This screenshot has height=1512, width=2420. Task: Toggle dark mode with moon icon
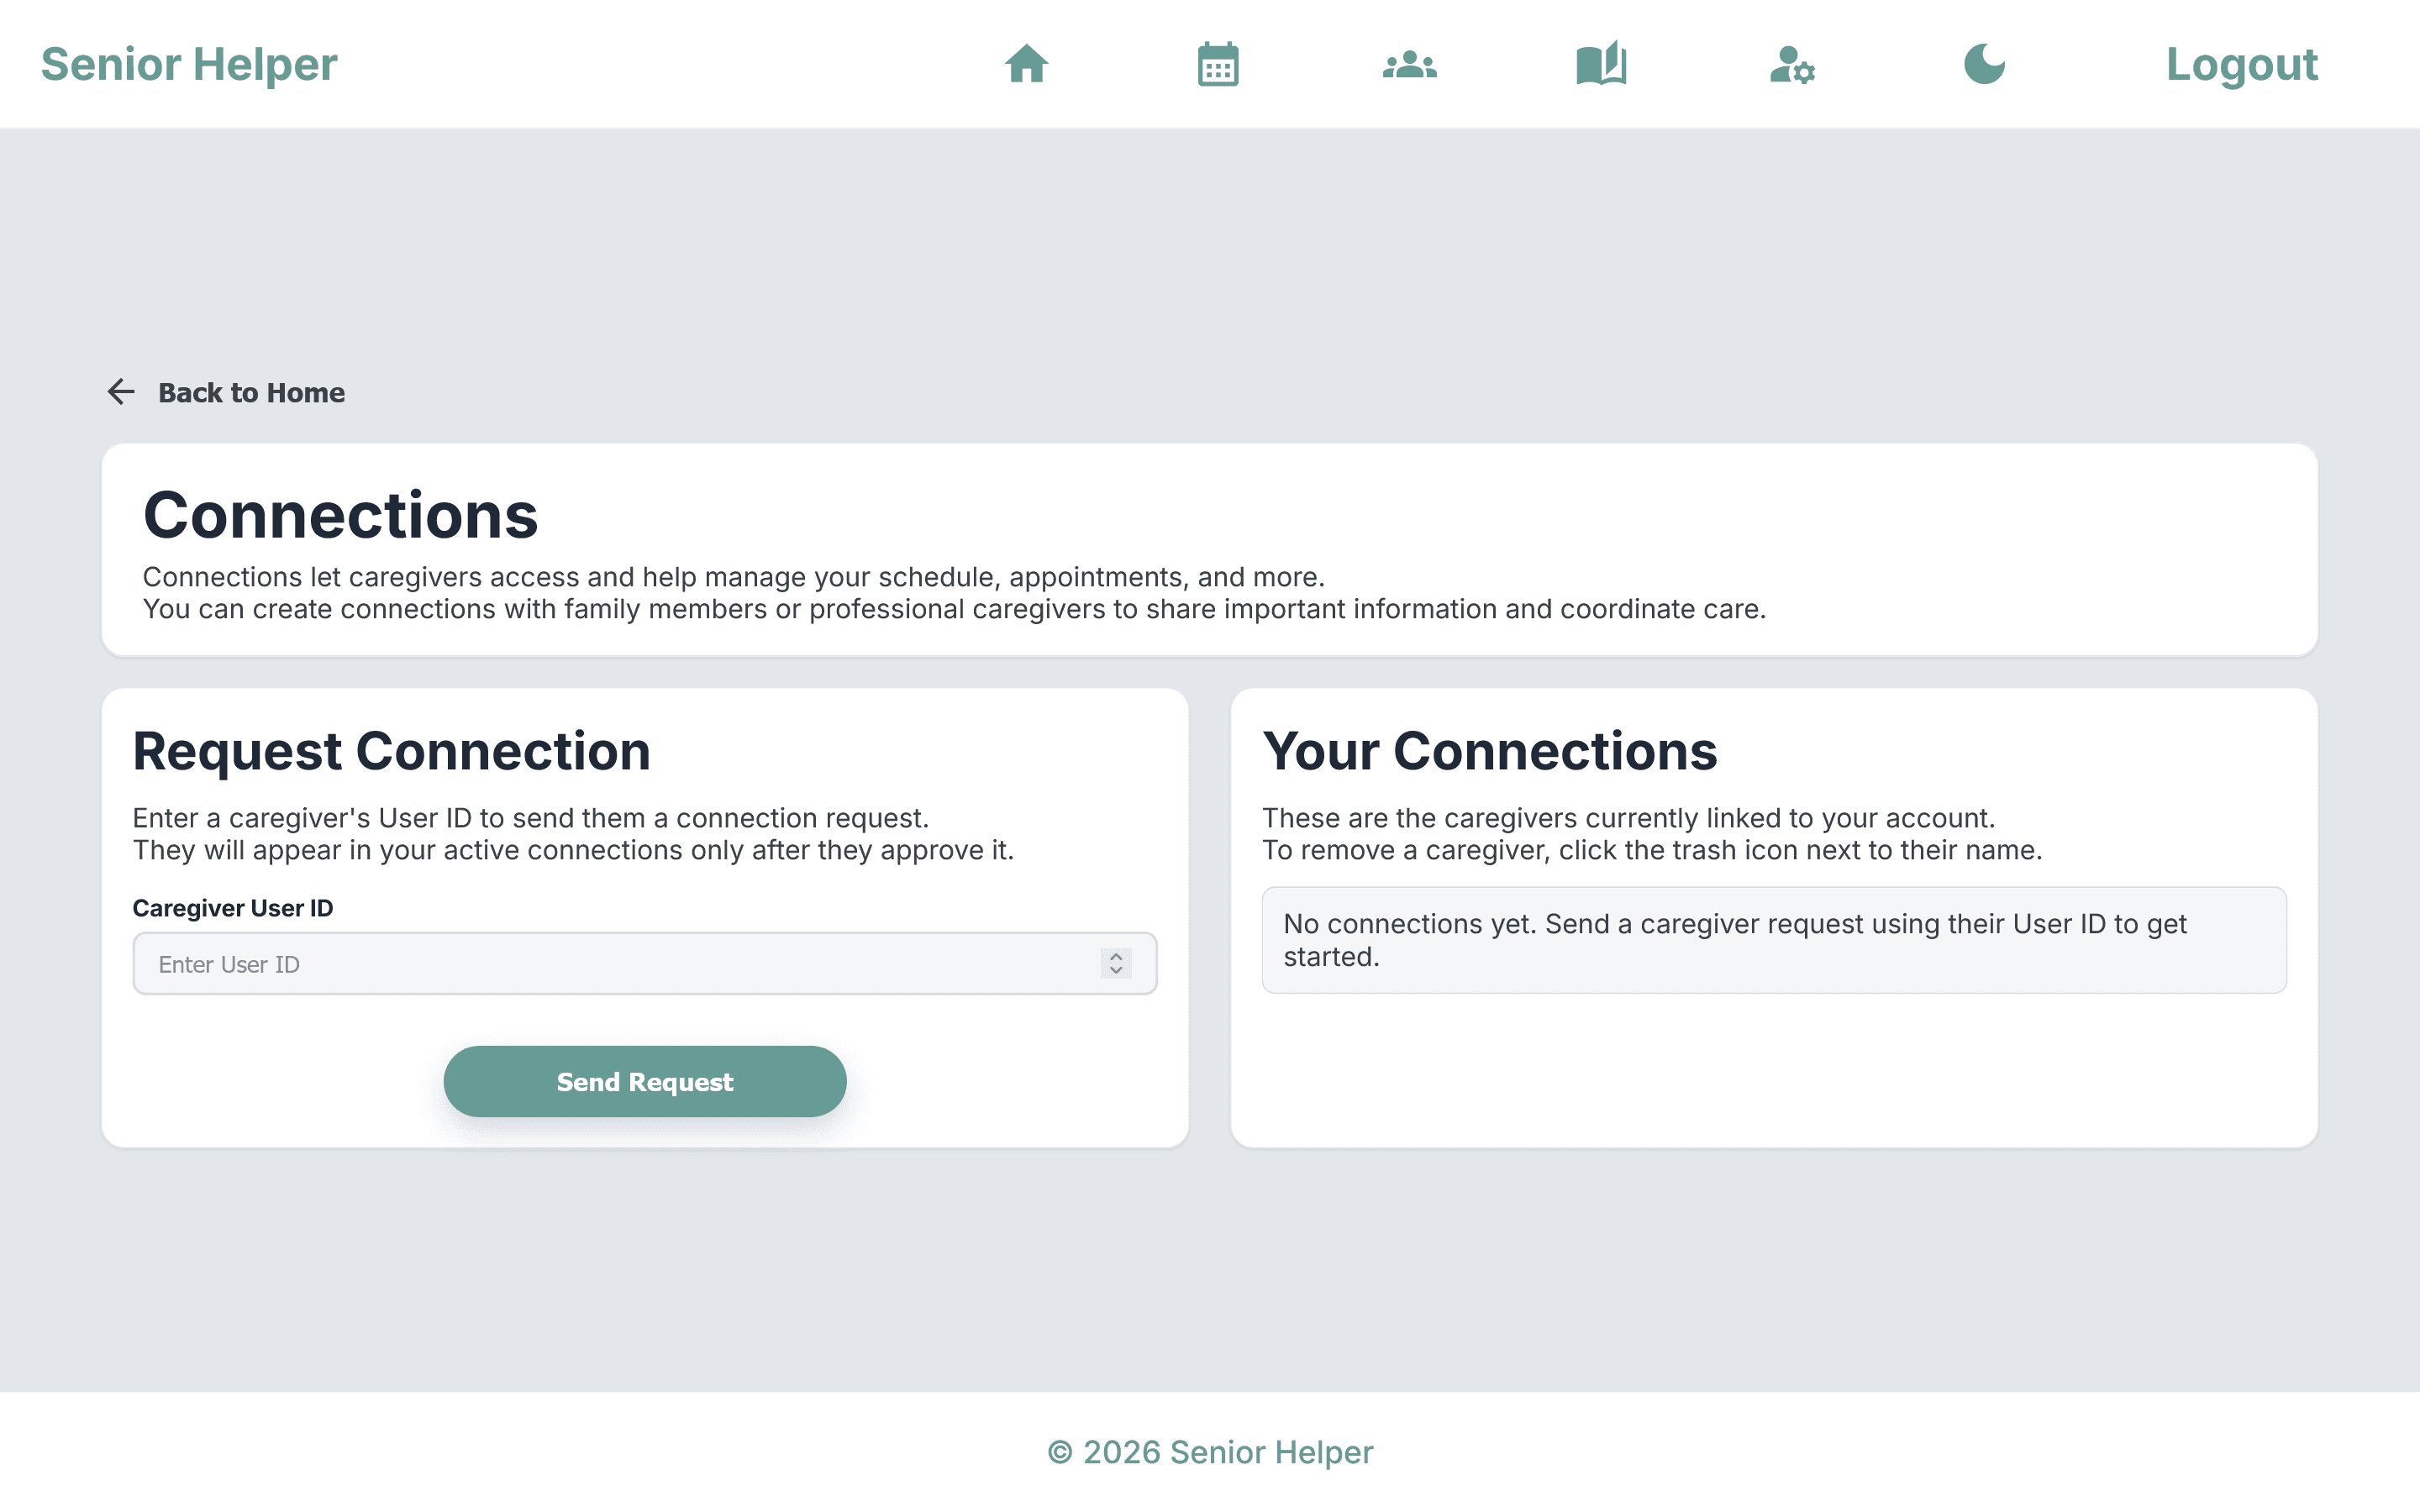1984,64
